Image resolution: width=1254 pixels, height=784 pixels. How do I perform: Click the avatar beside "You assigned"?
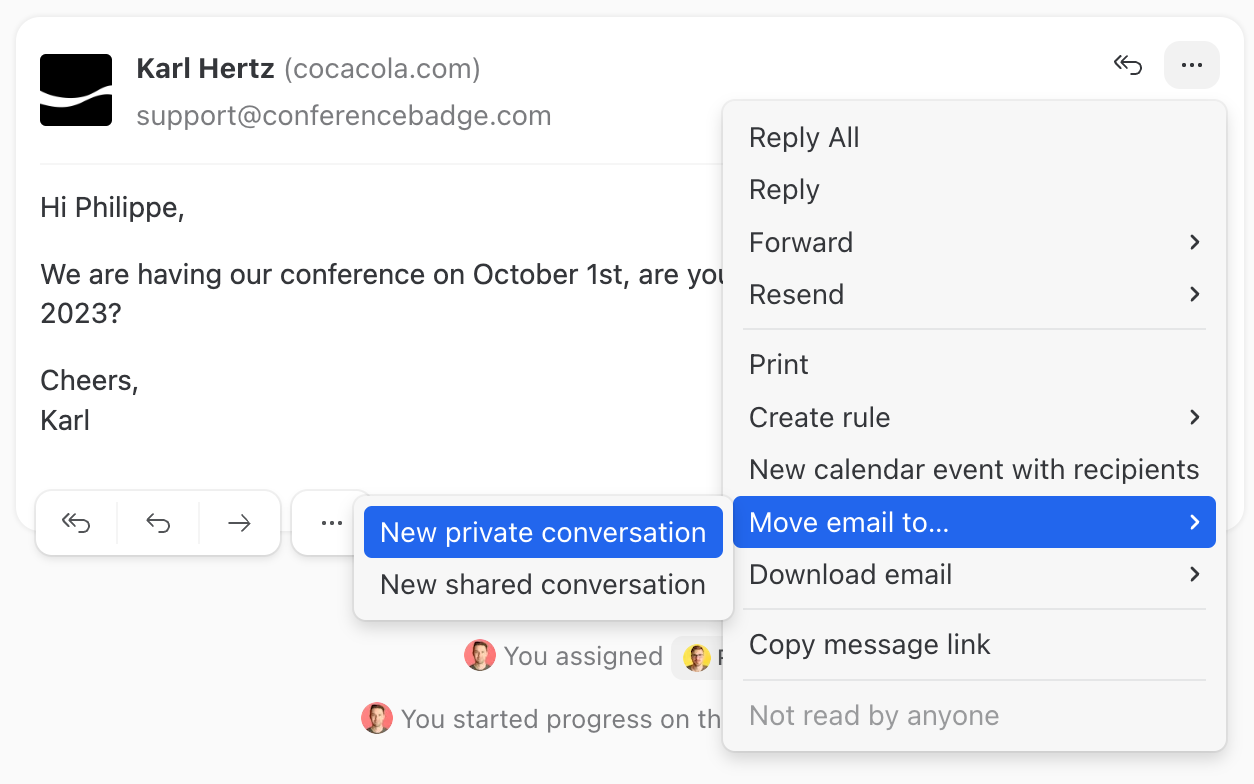tap(480, 656)
